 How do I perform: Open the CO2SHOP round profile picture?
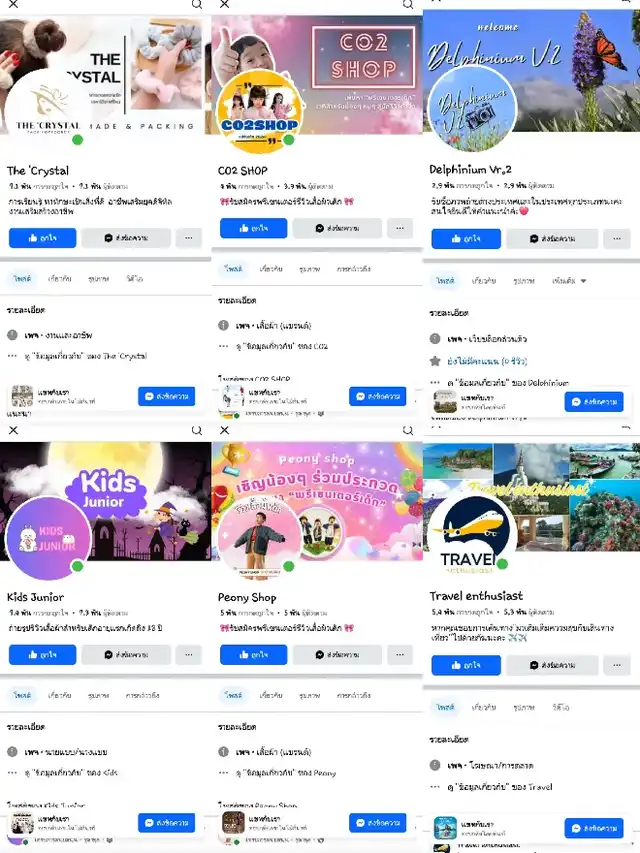coord(260,112)
